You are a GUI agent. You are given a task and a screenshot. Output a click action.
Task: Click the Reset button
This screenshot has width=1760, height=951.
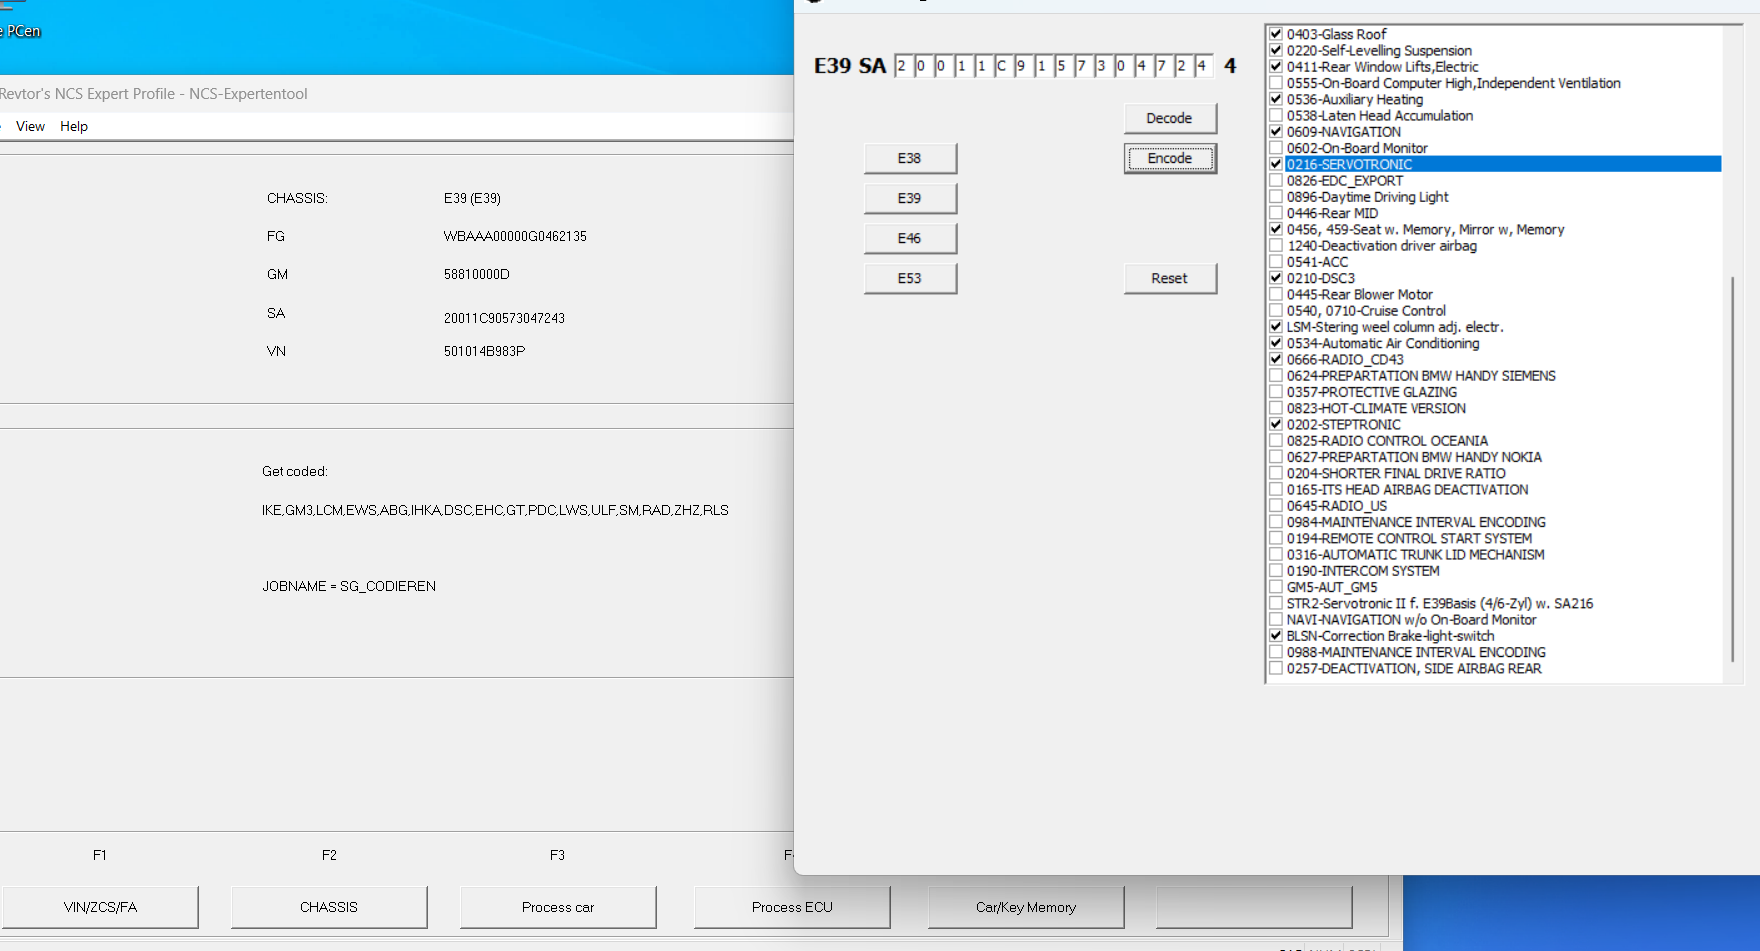click(1170, 278)
